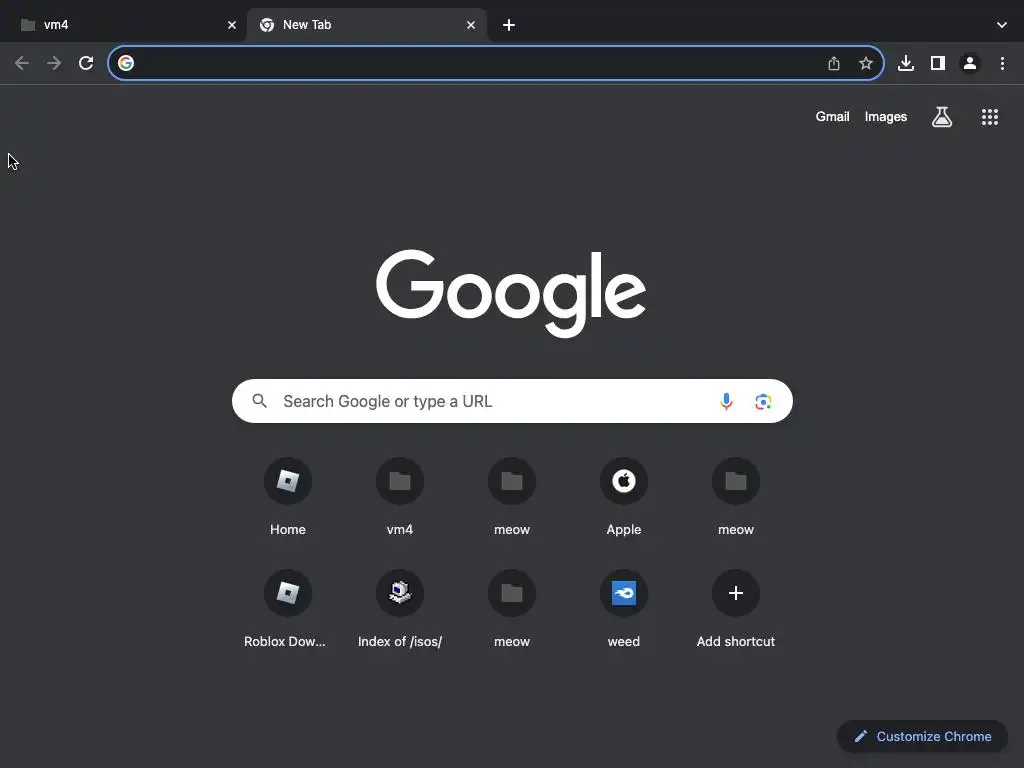Search by image with Lens icon
Screen dimensions: 1024x768
(763, 401)
